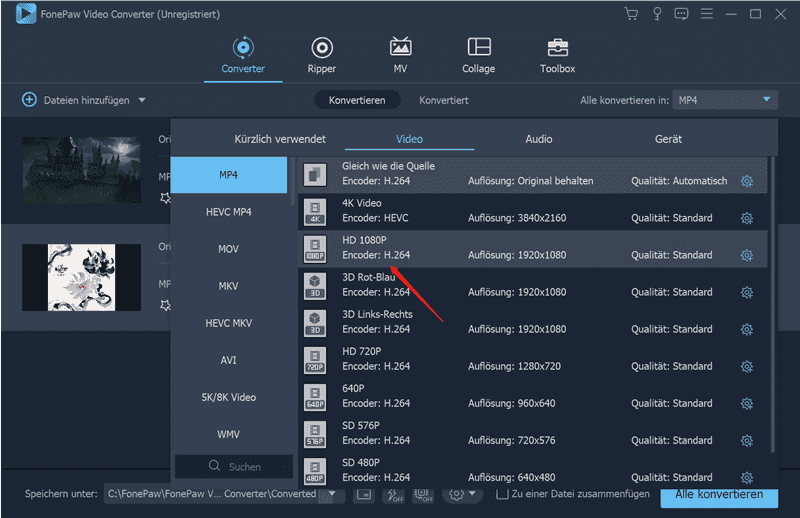Select MKV in format list
Viewport: 800px width, 518px height.
click(229, 286)
